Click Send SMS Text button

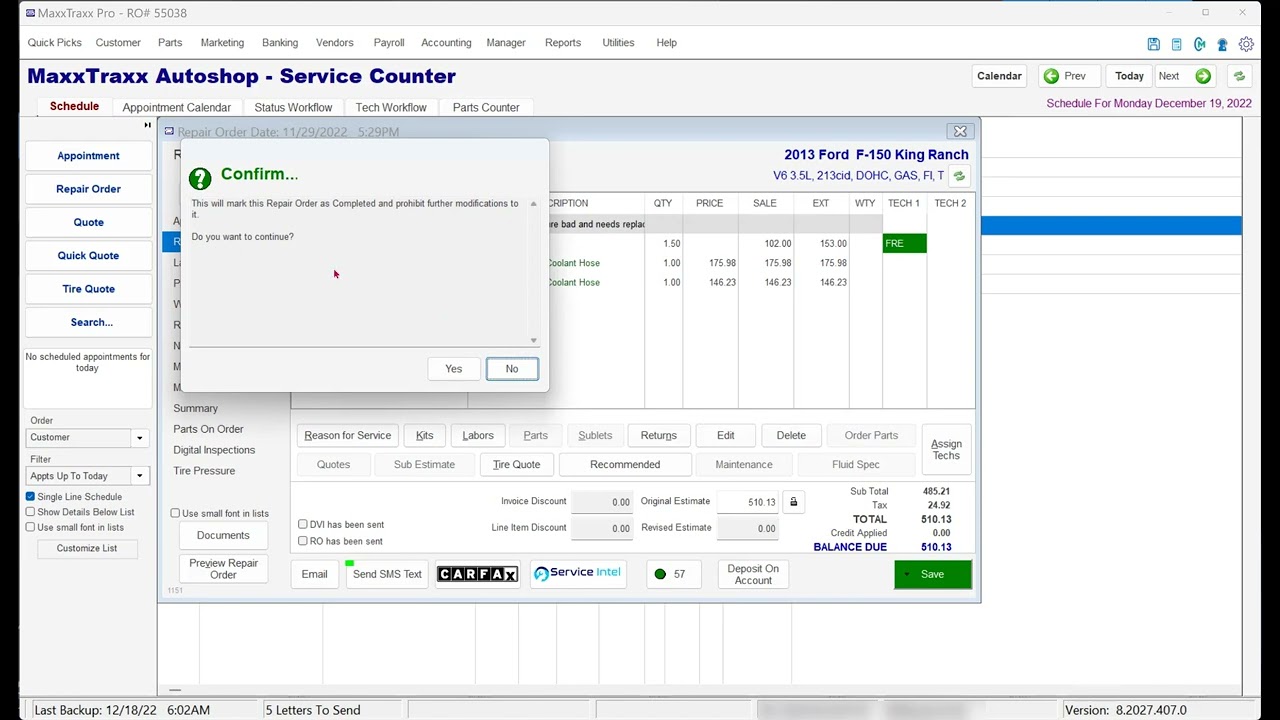pyautogui.click(x=387, y=574)
